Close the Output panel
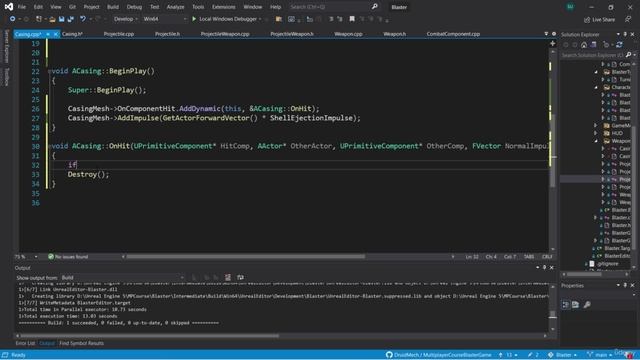Viewport: 640px width, 360px height. 551,267
